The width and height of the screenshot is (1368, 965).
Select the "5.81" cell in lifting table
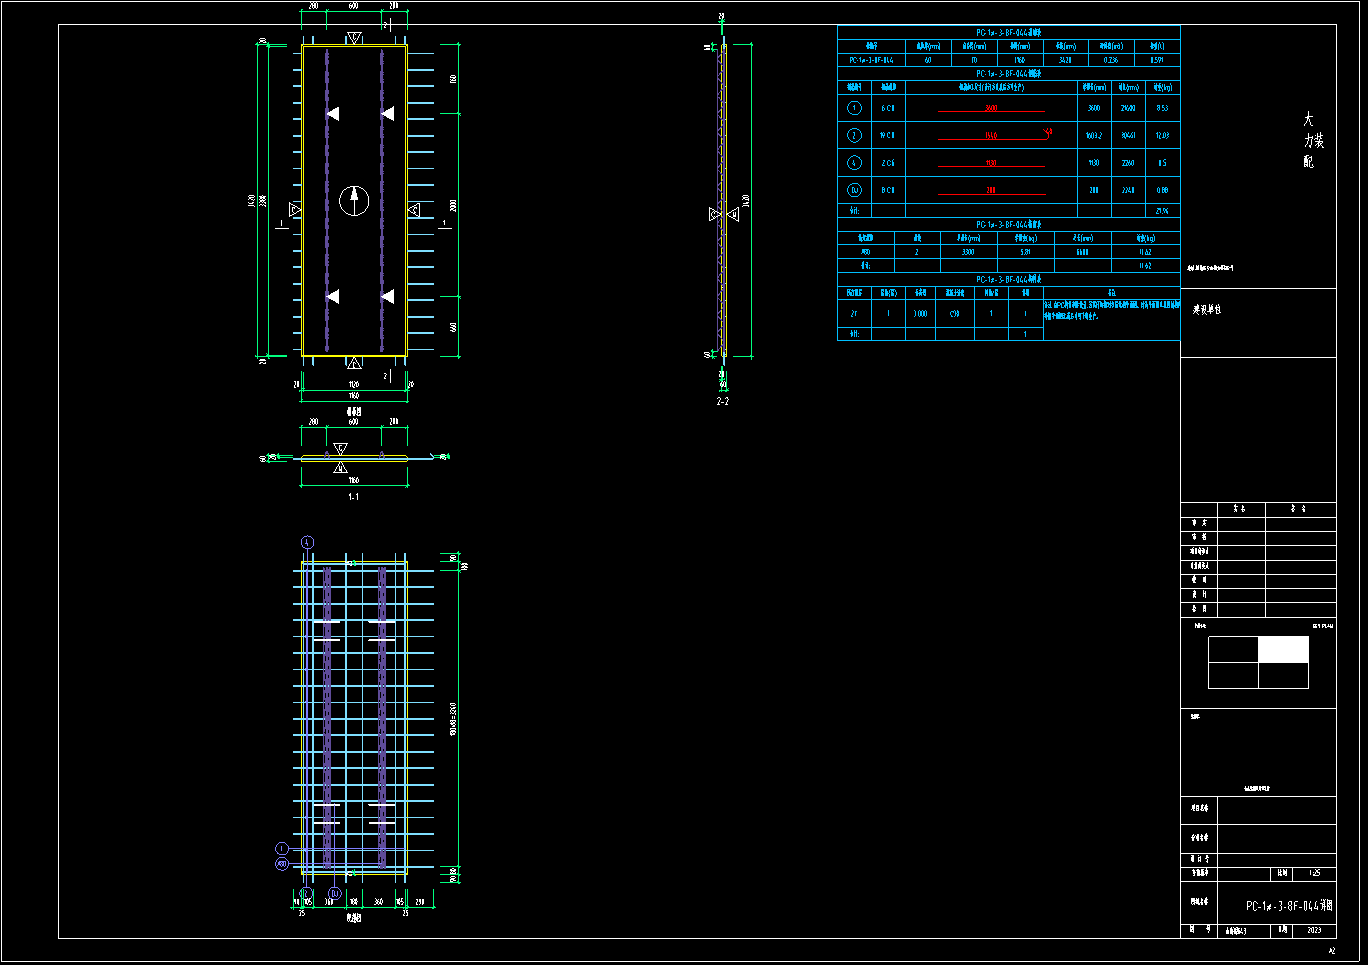click(1025, 252)
